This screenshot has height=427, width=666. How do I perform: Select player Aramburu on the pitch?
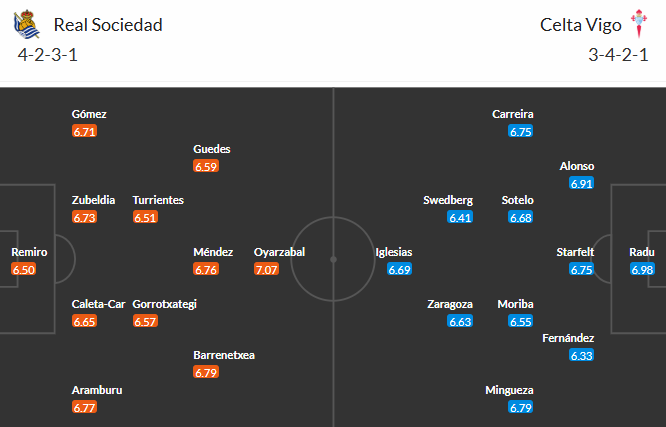(97, 390)
